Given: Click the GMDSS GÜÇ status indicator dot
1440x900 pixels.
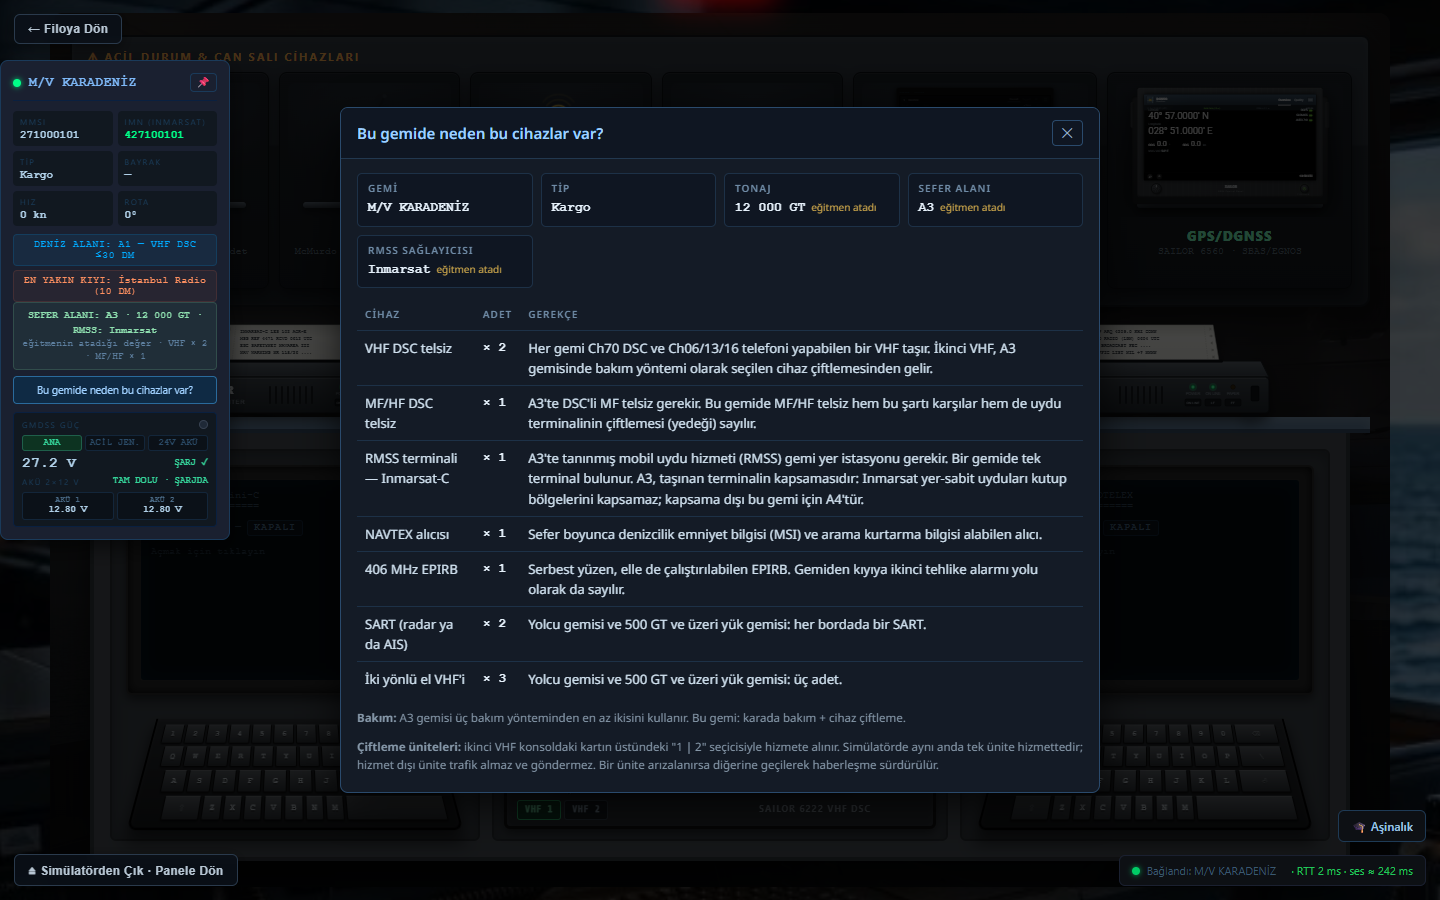Looking at the screenshot, I should [x=203, y=425].
